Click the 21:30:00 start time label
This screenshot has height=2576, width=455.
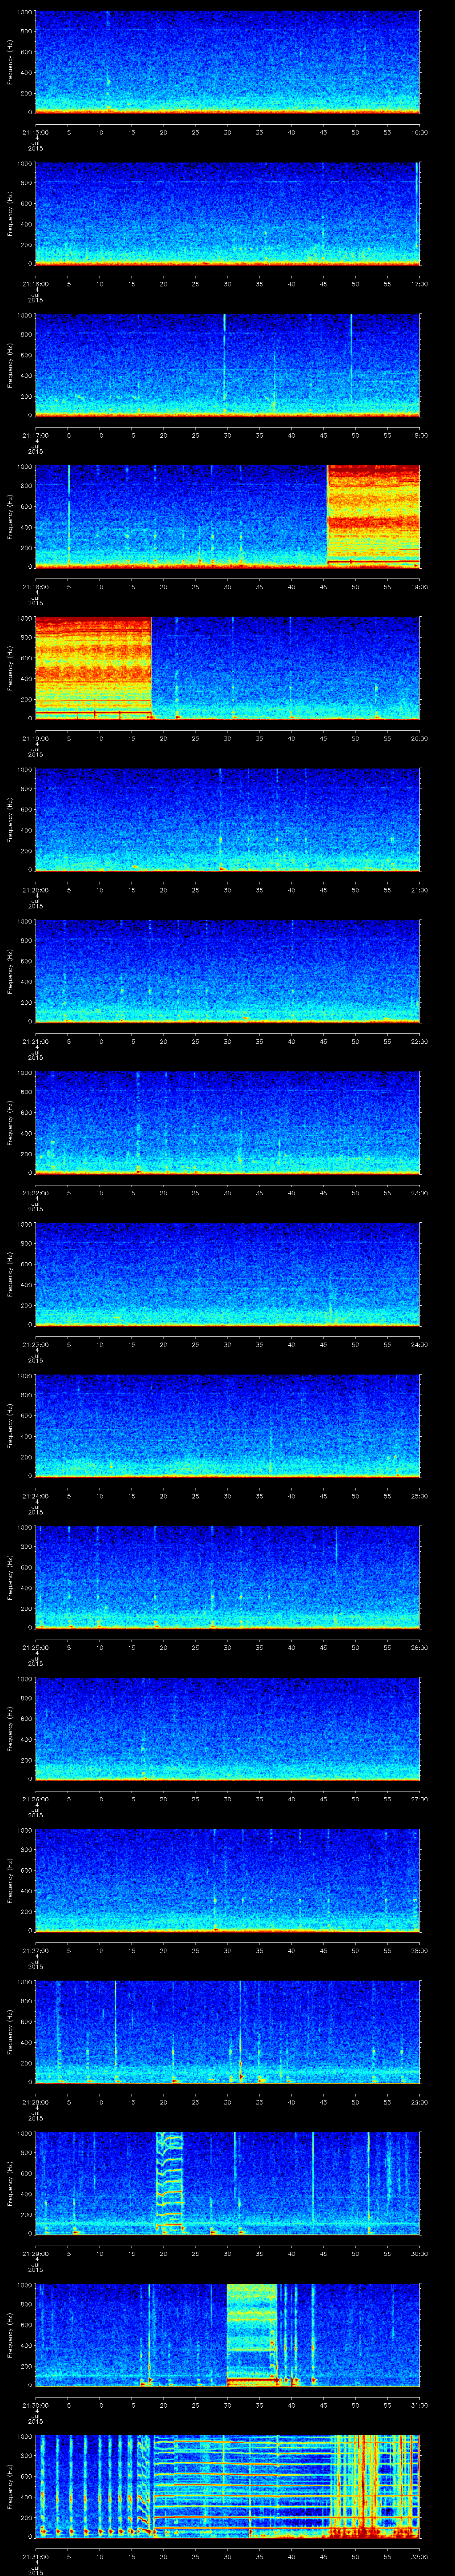click(35, 2405)
